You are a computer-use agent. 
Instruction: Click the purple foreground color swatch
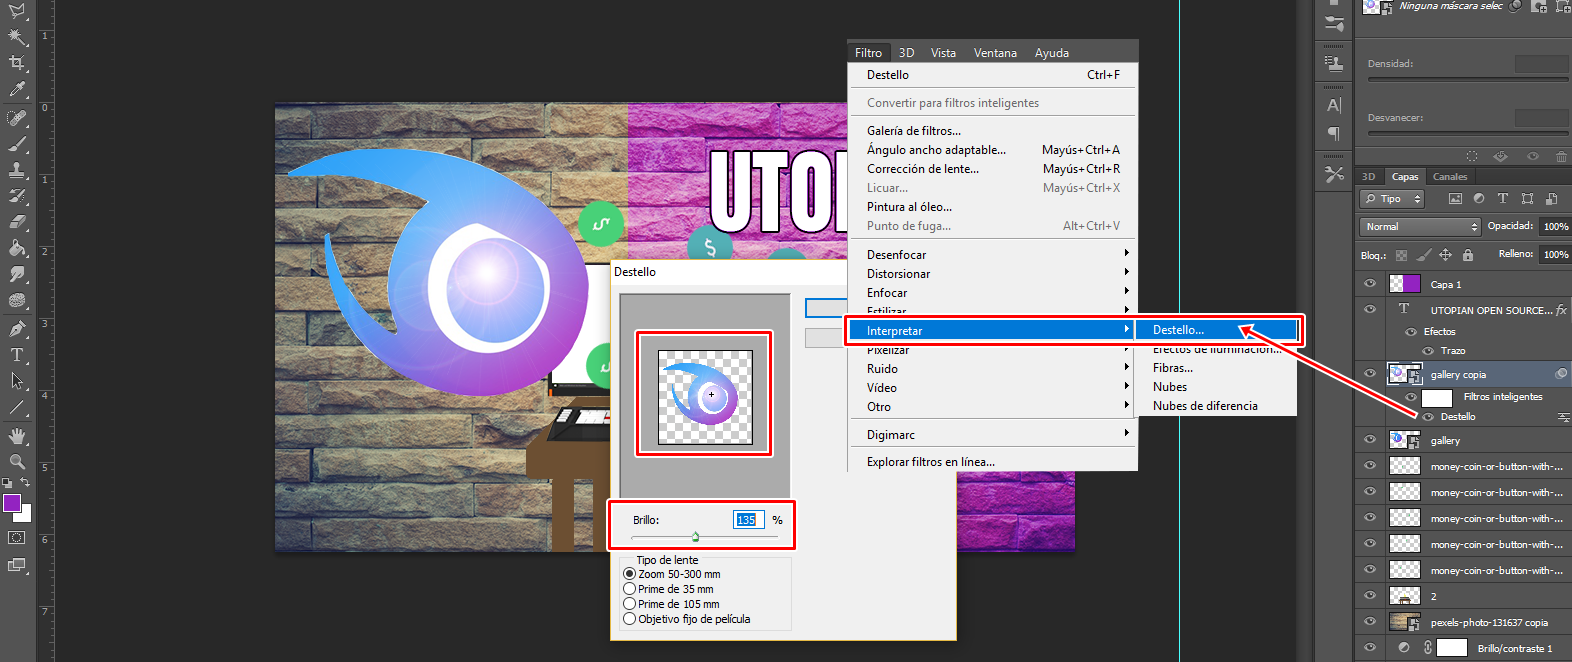coord(11,503)
